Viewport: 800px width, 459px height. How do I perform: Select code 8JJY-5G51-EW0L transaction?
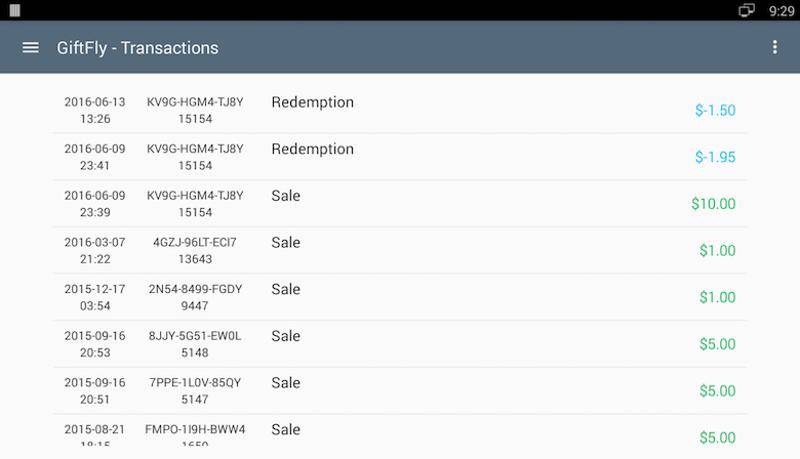coord(400,344)
